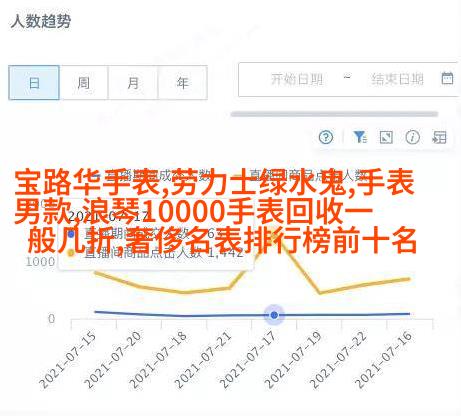Click the blue data point on 2021-07-17

[x=274, y=315]
